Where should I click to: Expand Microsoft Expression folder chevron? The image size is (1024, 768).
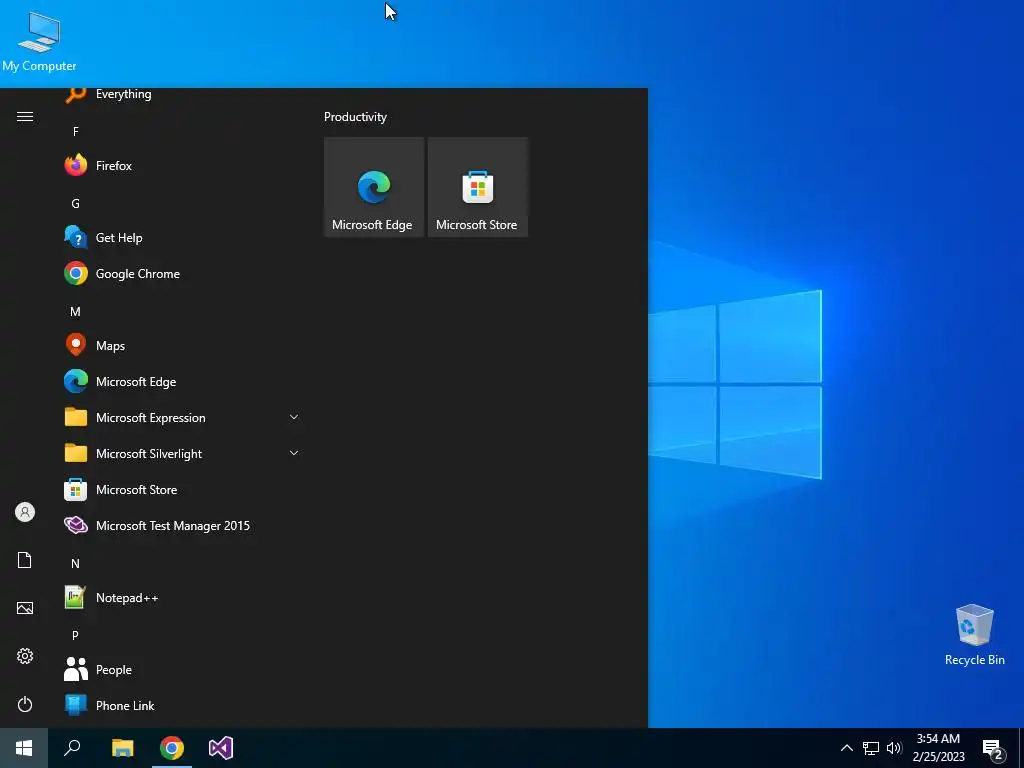pyautogui.click(x=294, y=417)
